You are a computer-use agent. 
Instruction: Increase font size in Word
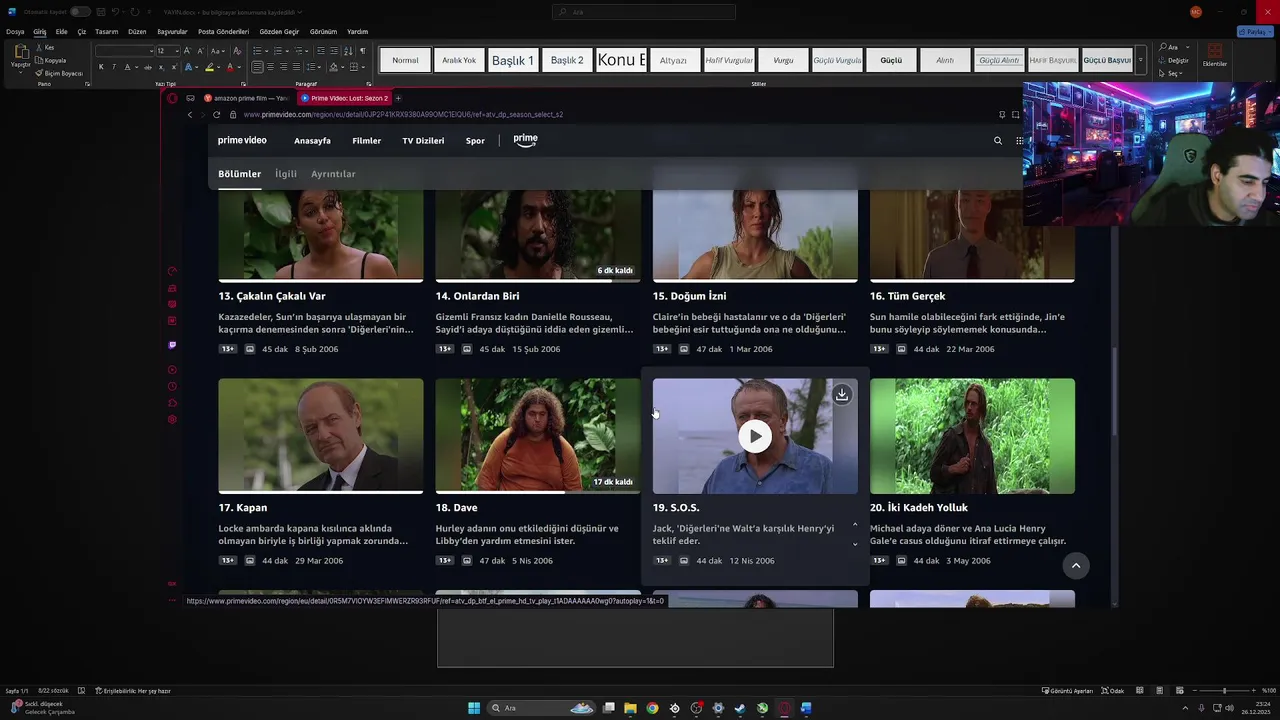(187, 51)
